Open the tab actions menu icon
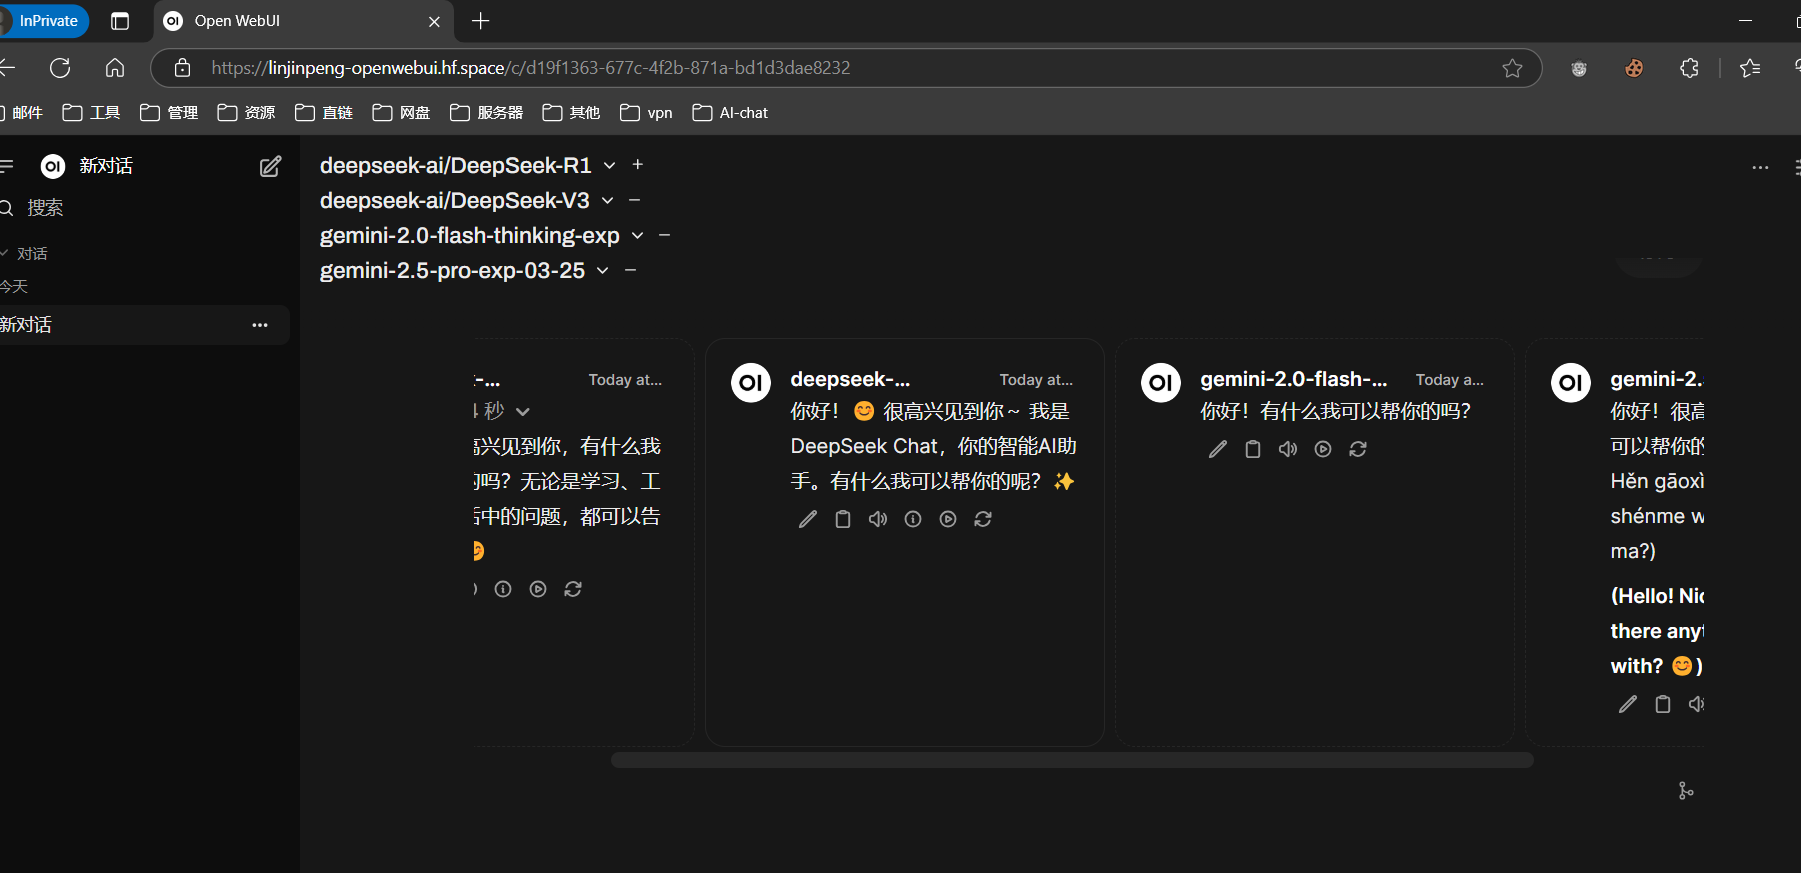This screenshot has height=873, width=1801. [x=120, y=21]
